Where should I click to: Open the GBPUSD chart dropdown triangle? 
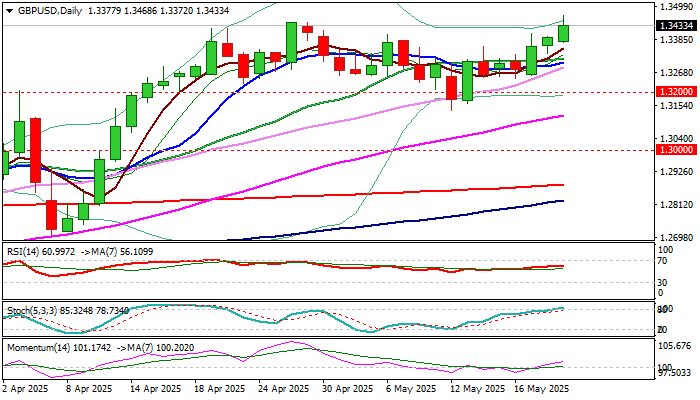9,11
